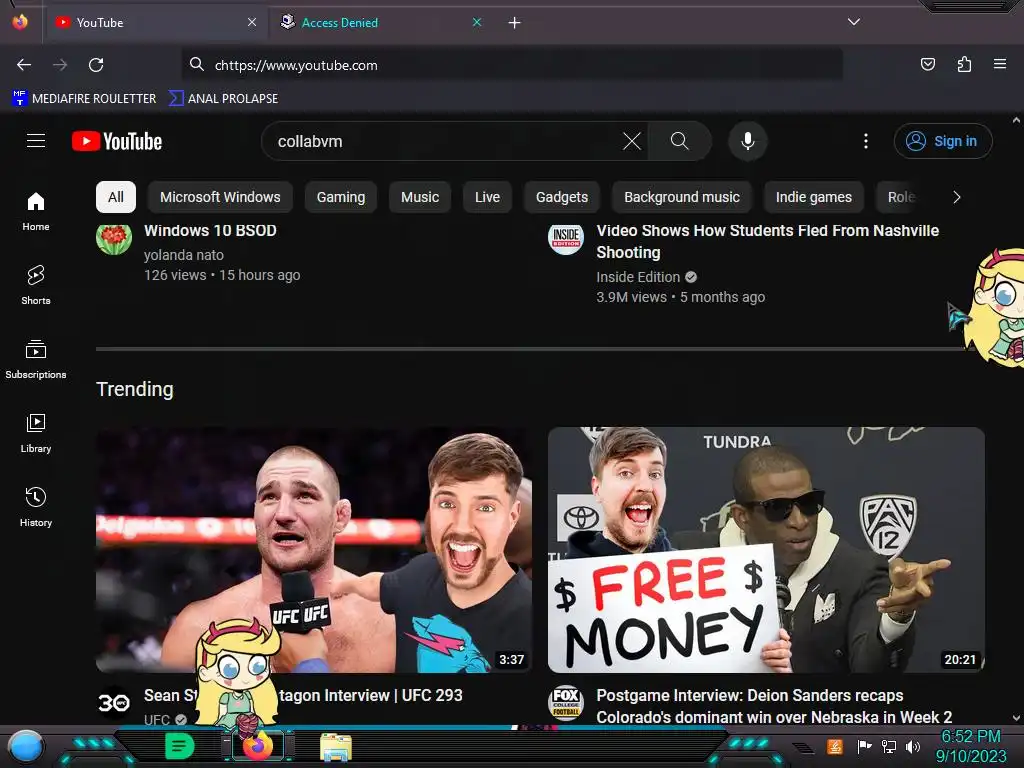Click the page scrollbar down arrow

tap(1016, 718)
